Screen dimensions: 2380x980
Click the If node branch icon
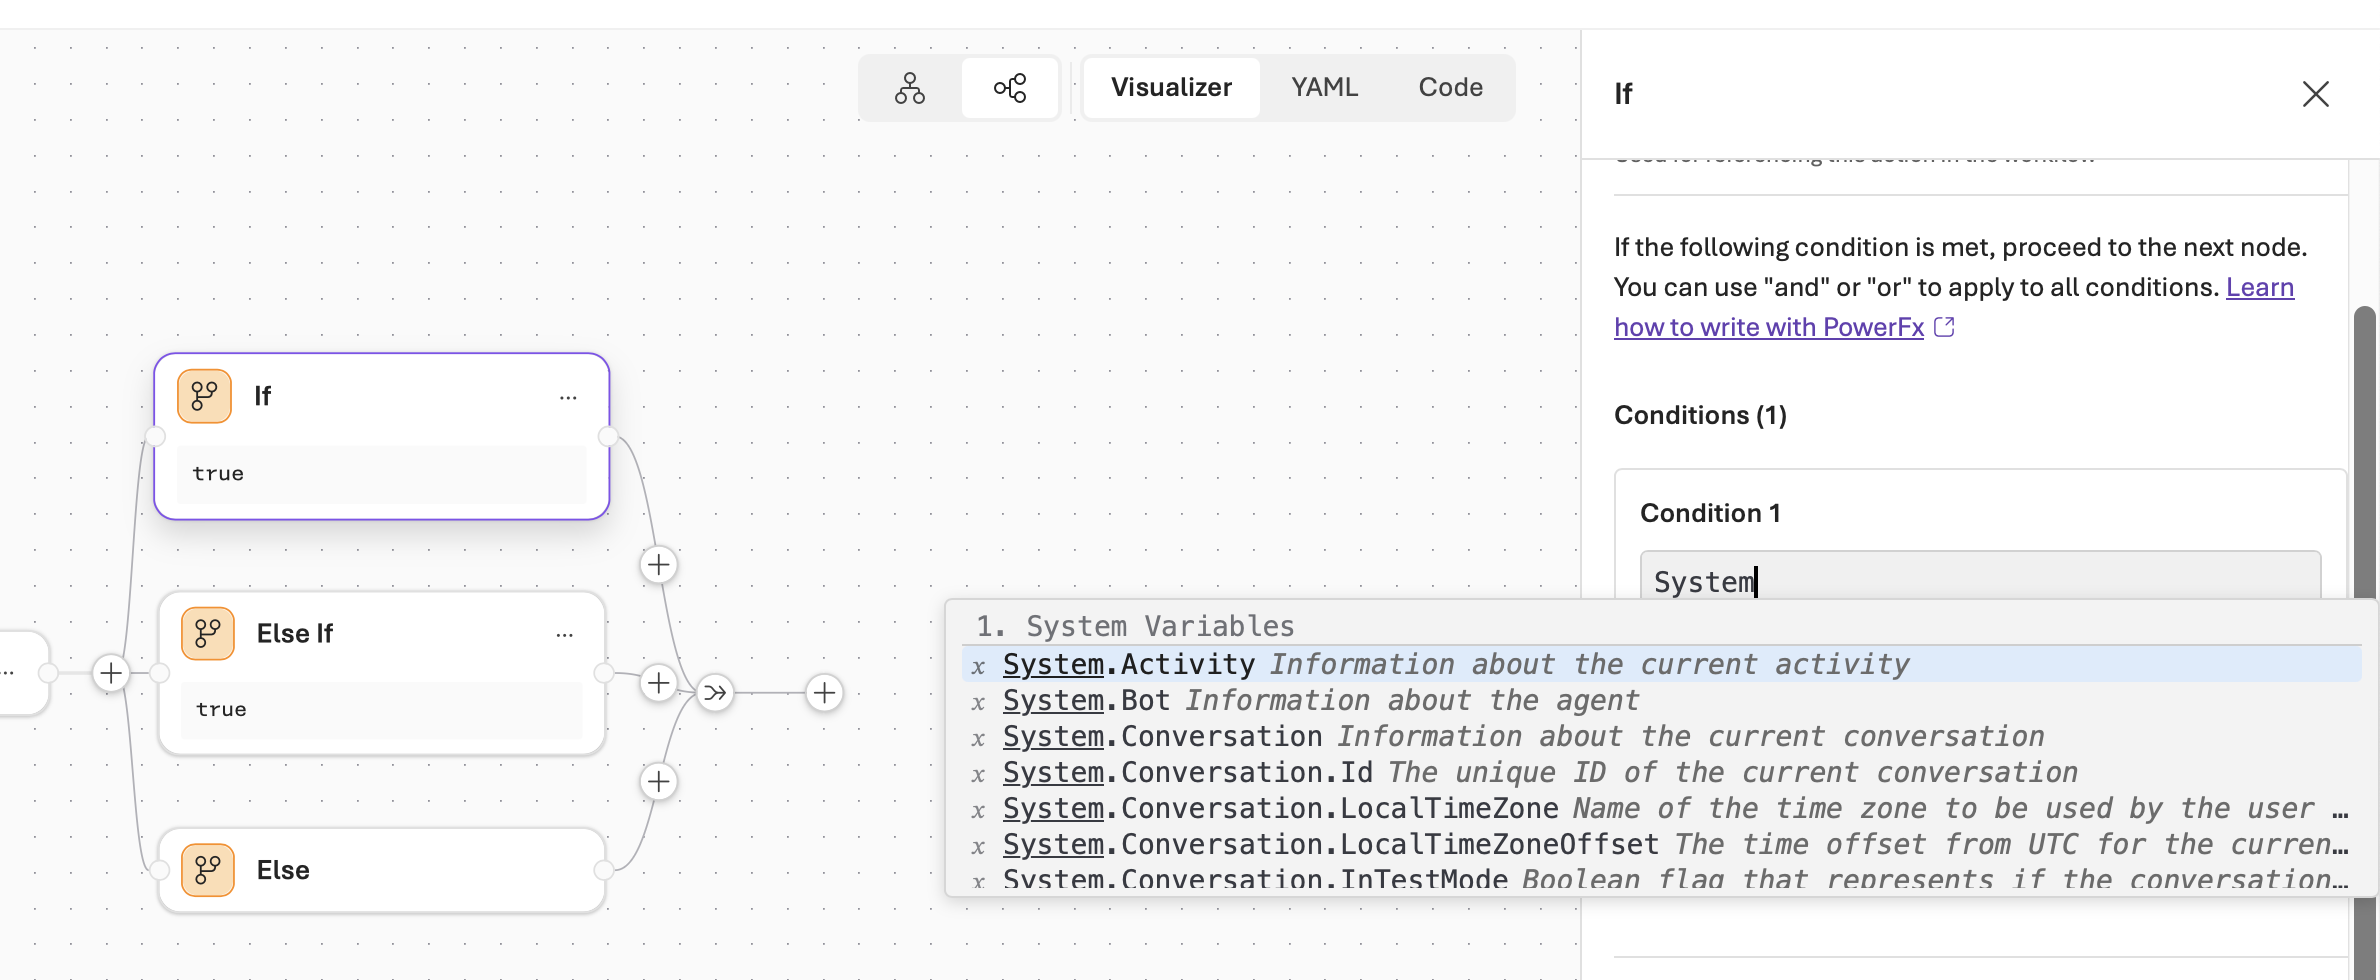click(204, 396)
